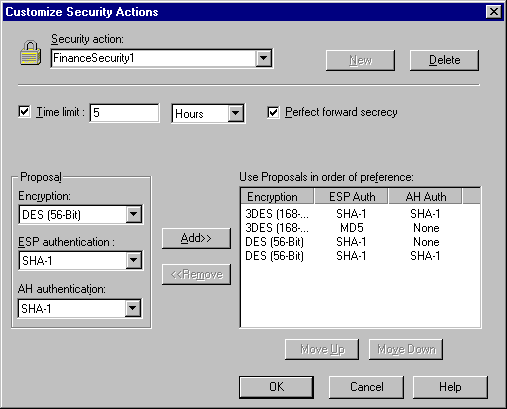Viewport: 507px width, 409px height.
Task: Click the Delete button
Action: point(444,60)
